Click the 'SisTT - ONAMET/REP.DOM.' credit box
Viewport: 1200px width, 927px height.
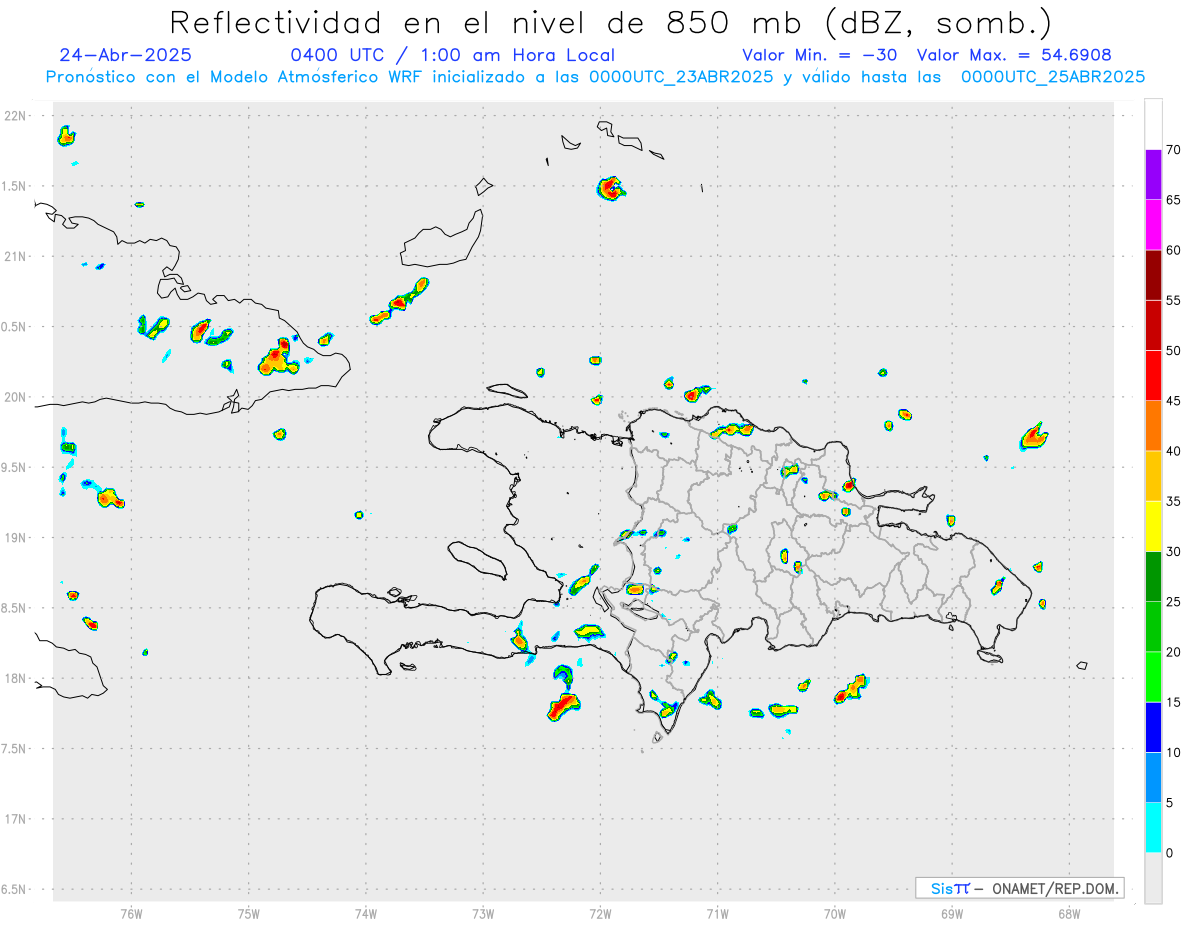(1019, 888)
